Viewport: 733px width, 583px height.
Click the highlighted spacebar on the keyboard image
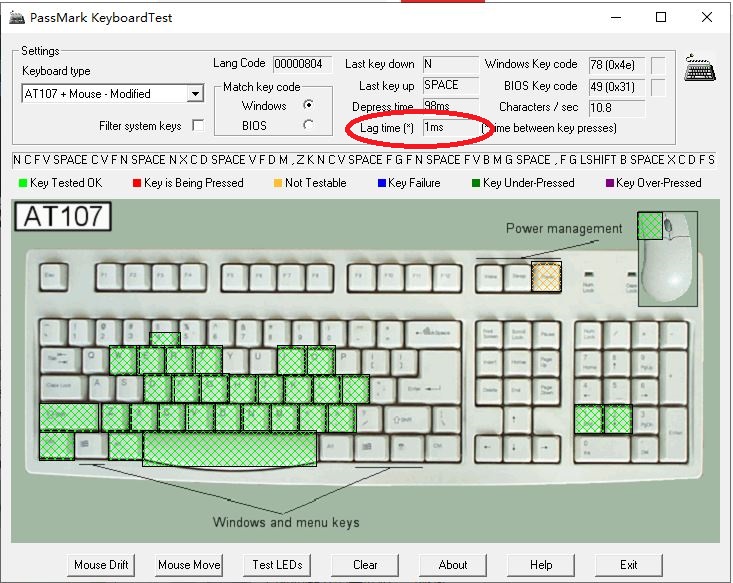point(230,449)
